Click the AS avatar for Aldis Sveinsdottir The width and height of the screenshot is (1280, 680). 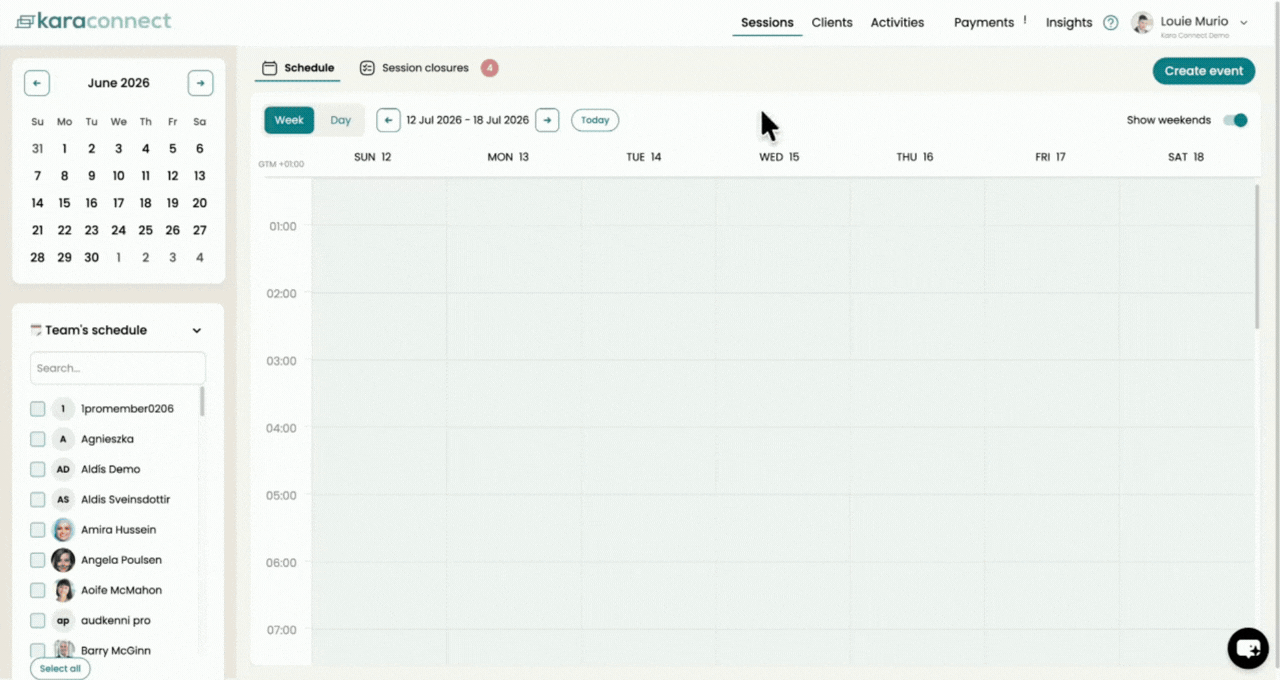(63, 499)
